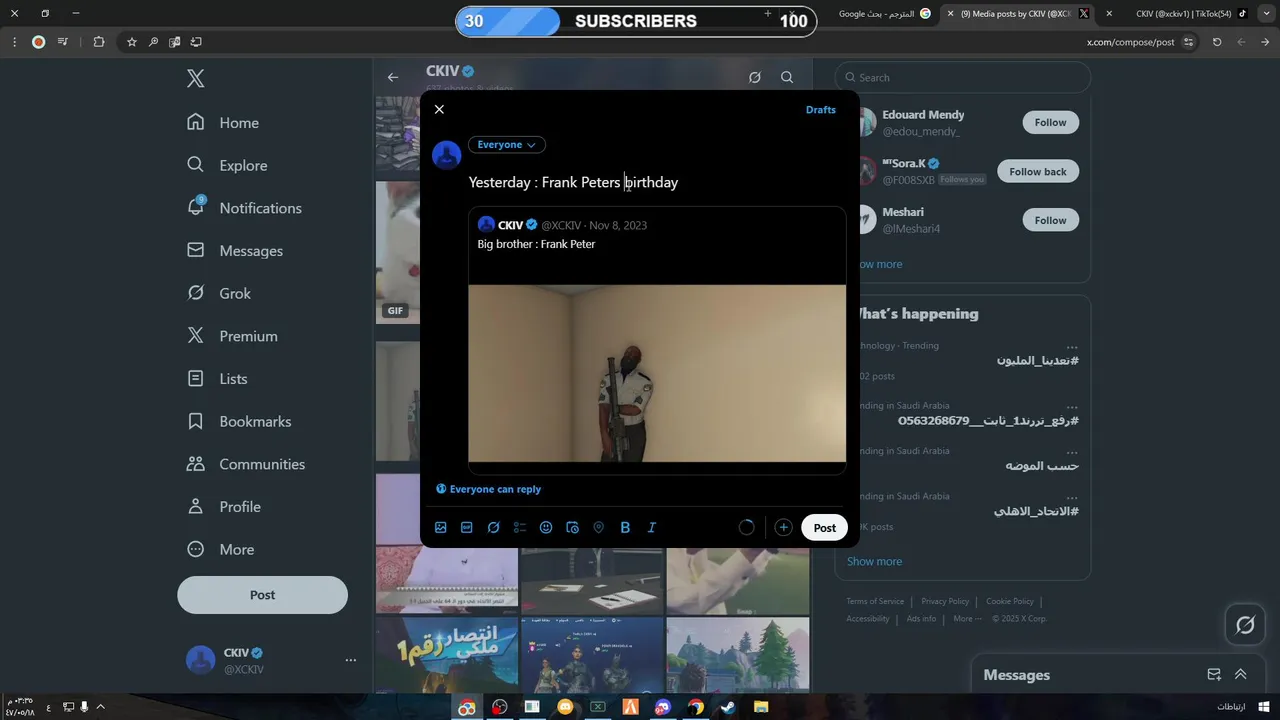The width and height of the screenshot is (1280, 720).
Task: Switch to the CKIV TikTok browser tab
Action: [1190, 14]
